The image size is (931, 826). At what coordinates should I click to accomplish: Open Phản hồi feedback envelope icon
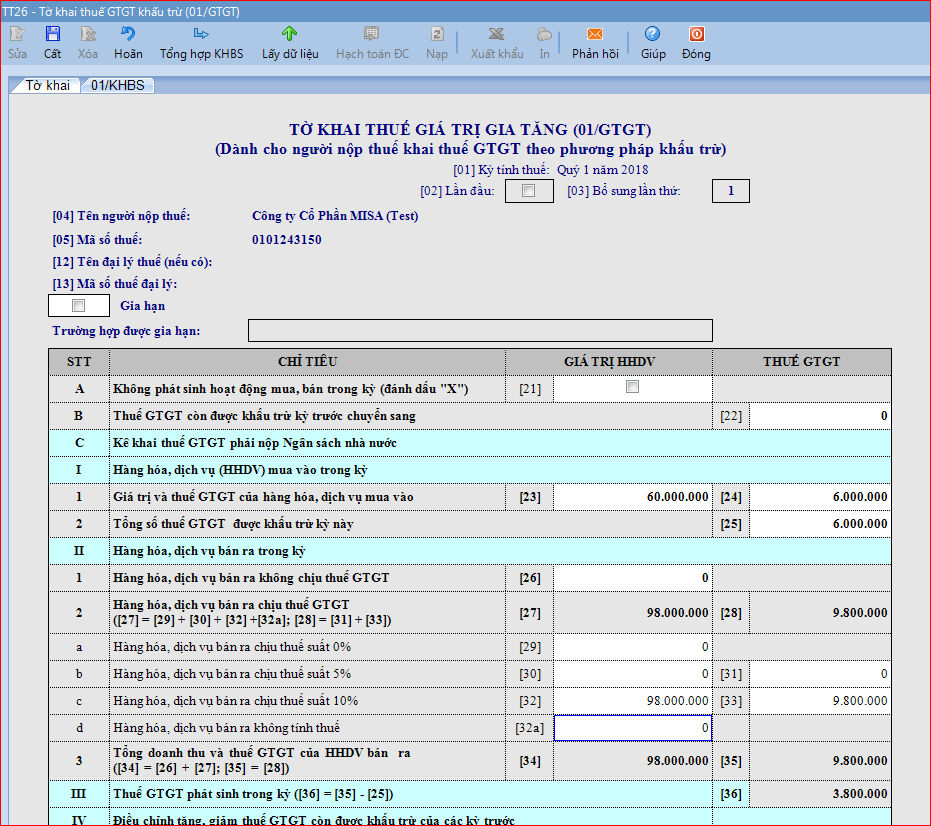coord(595,34)
